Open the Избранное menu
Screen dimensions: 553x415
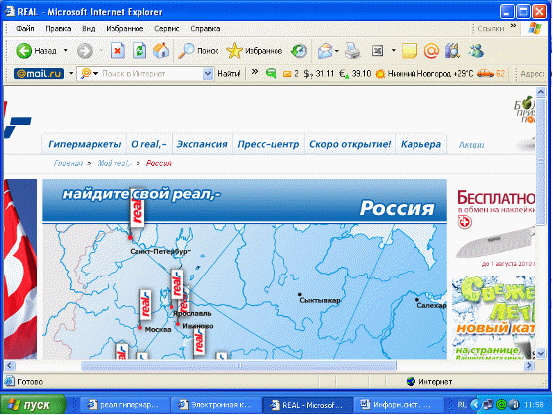pos(124,29)
